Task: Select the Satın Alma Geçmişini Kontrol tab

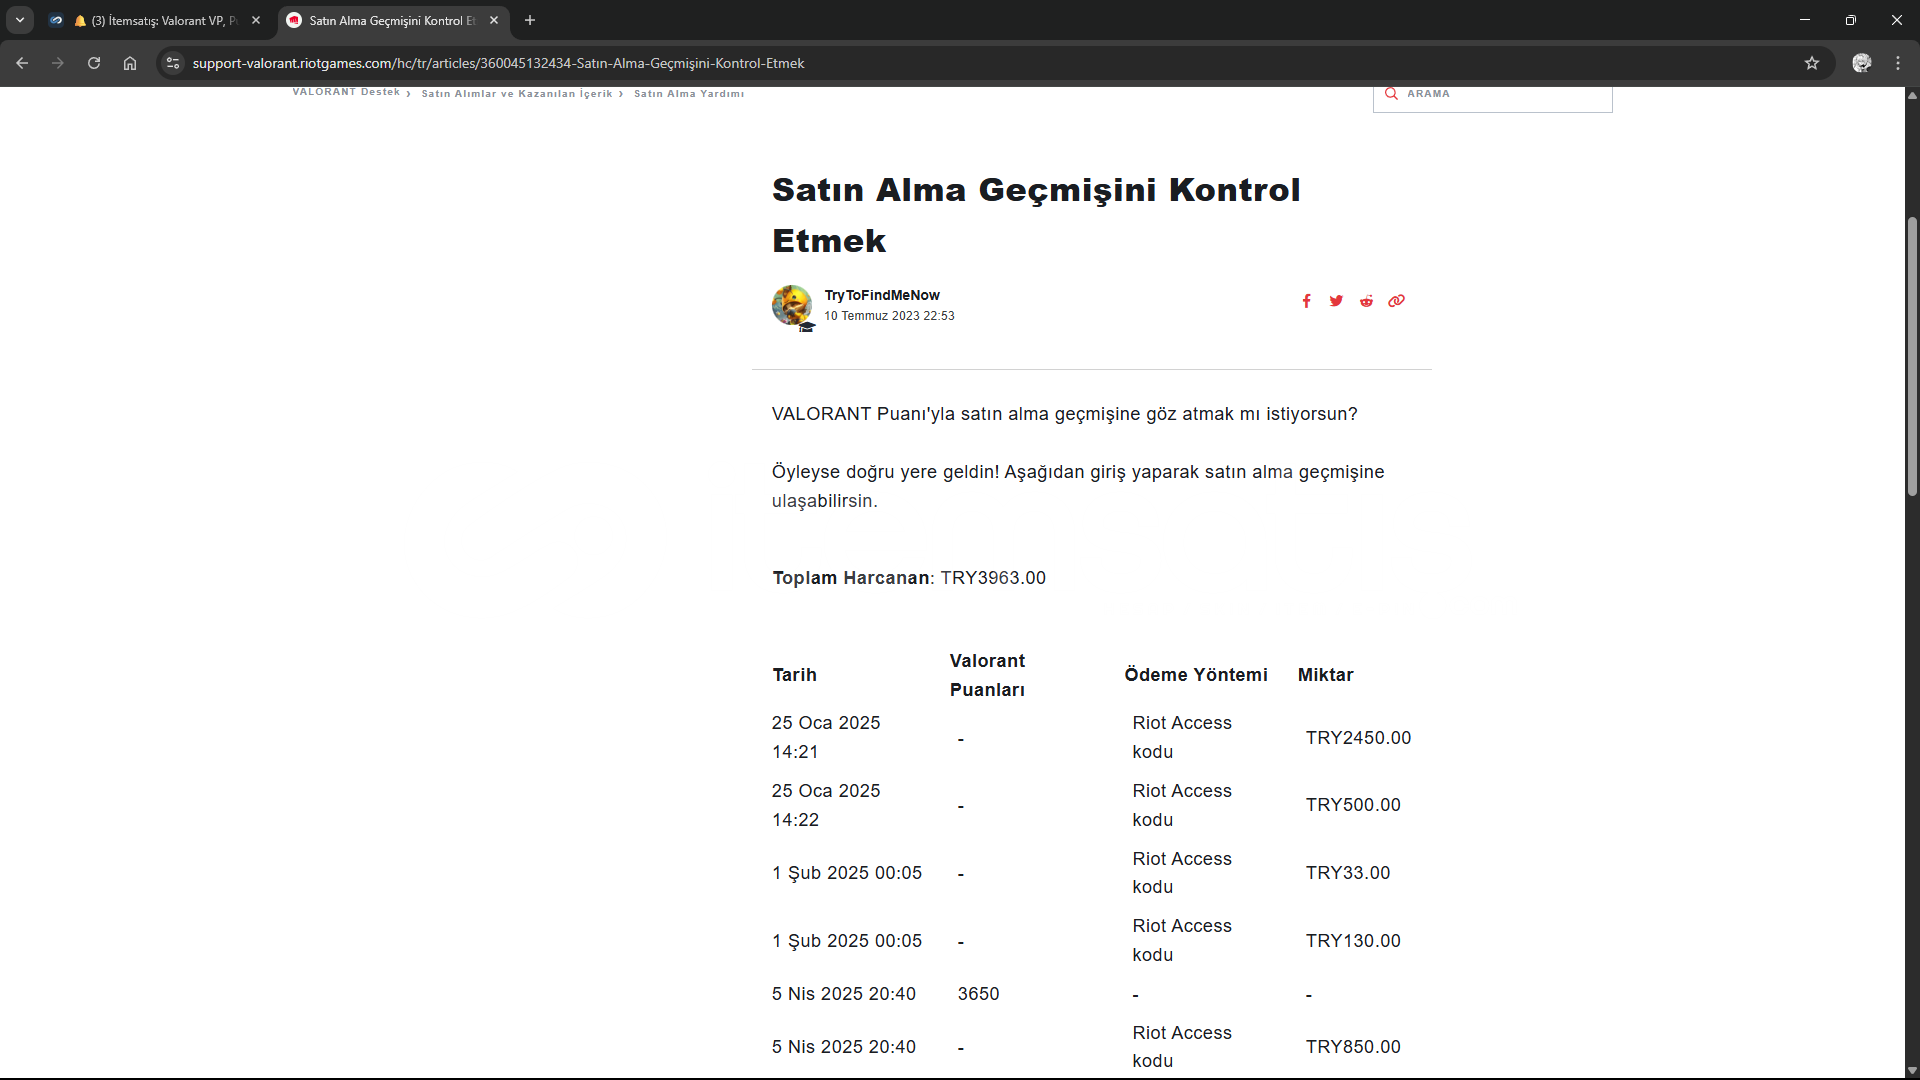Action: (x=392, y=20)
